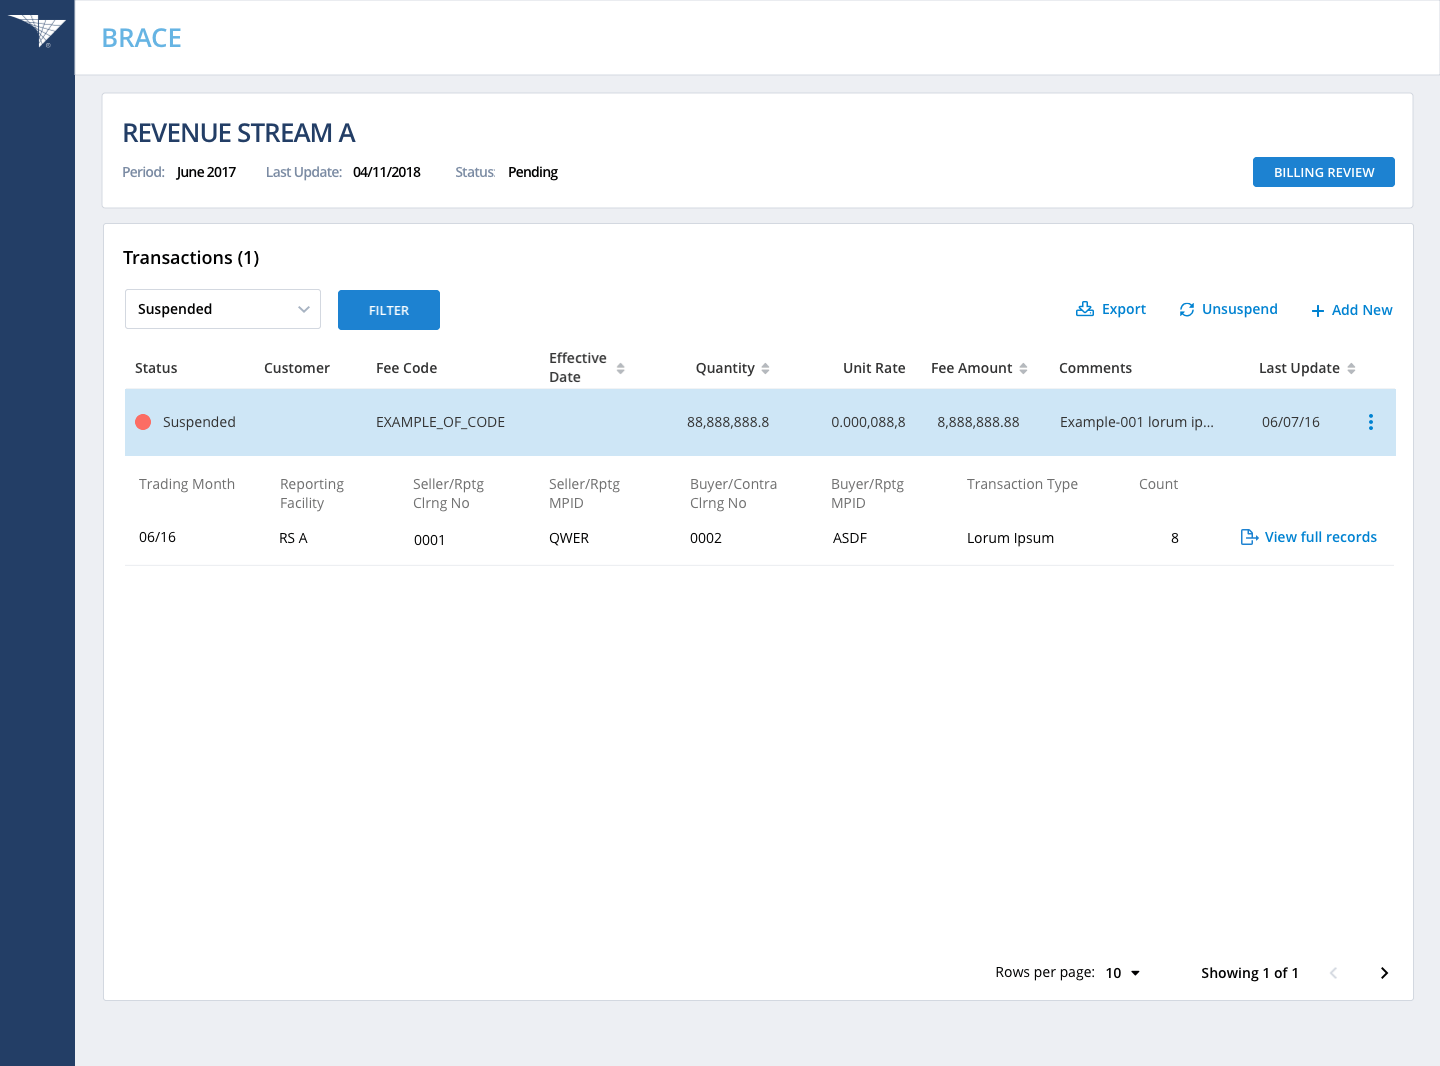Click the unit rate value 0.000,088,8
Viewport: 1440px width, 1066px height.
tap(868, 422)
